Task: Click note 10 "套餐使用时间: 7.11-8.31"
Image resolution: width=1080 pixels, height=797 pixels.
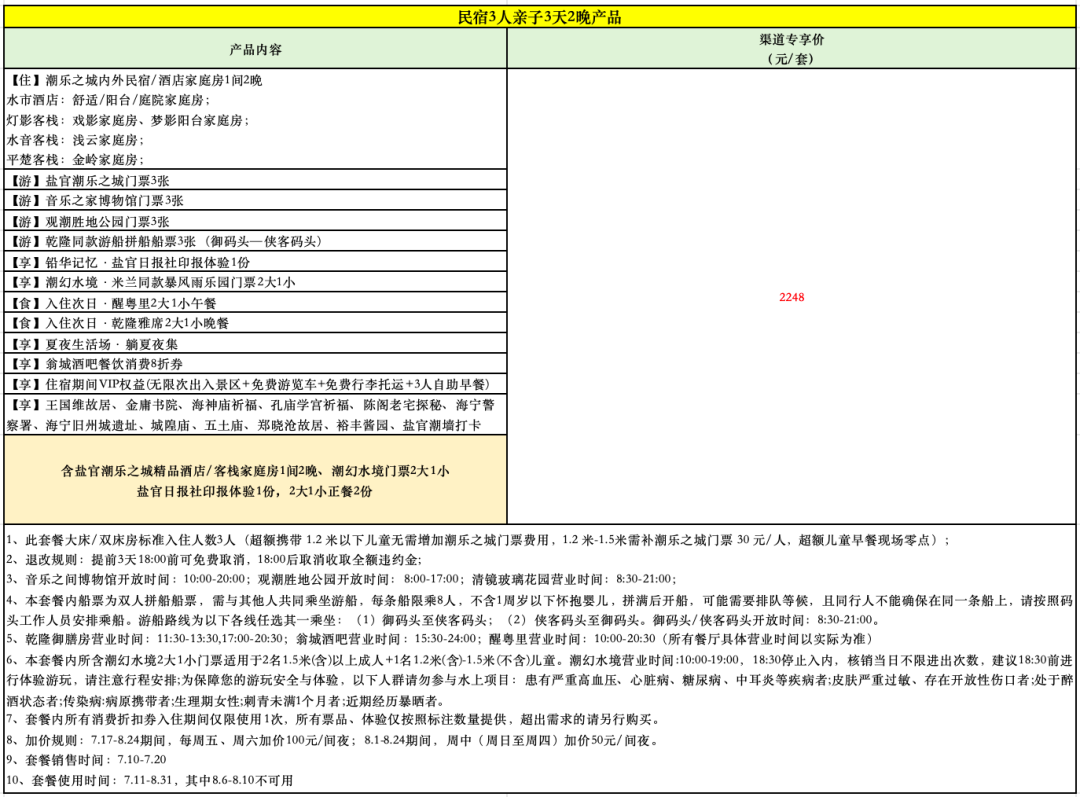Action: point(150,780)
